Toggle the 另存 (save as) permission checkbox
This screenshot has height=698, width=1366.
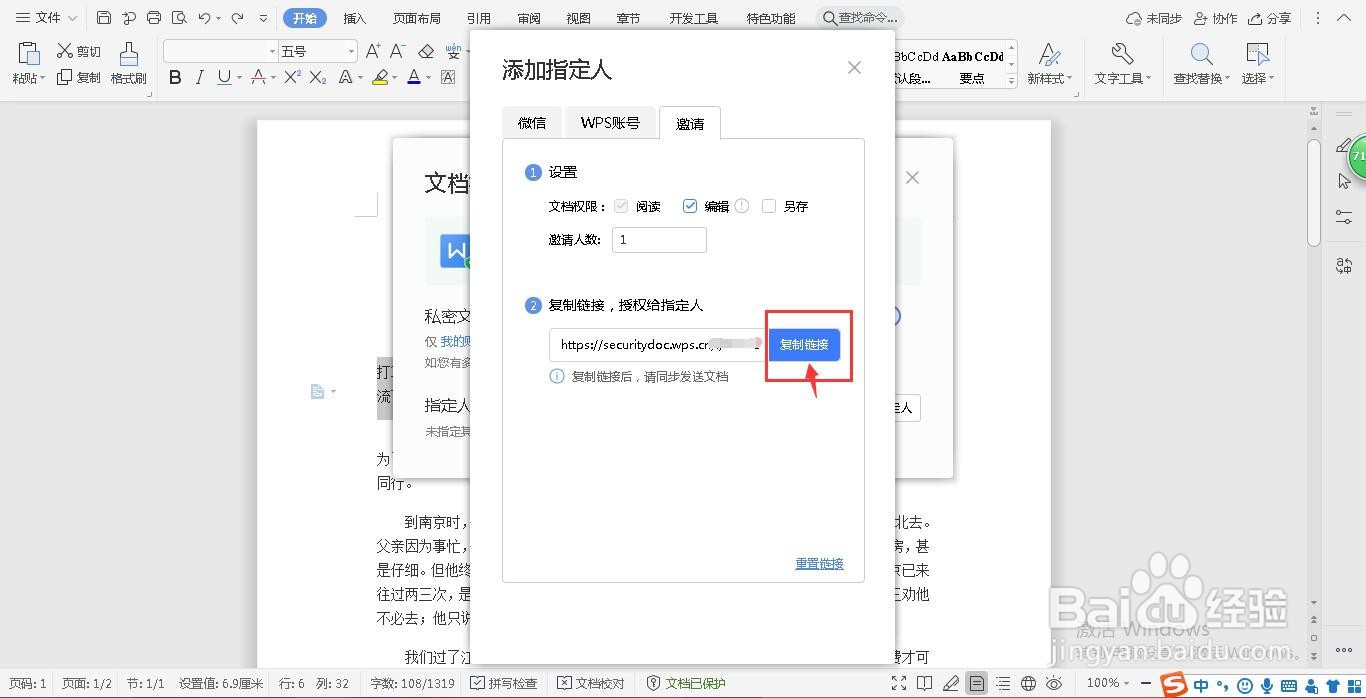769,206
